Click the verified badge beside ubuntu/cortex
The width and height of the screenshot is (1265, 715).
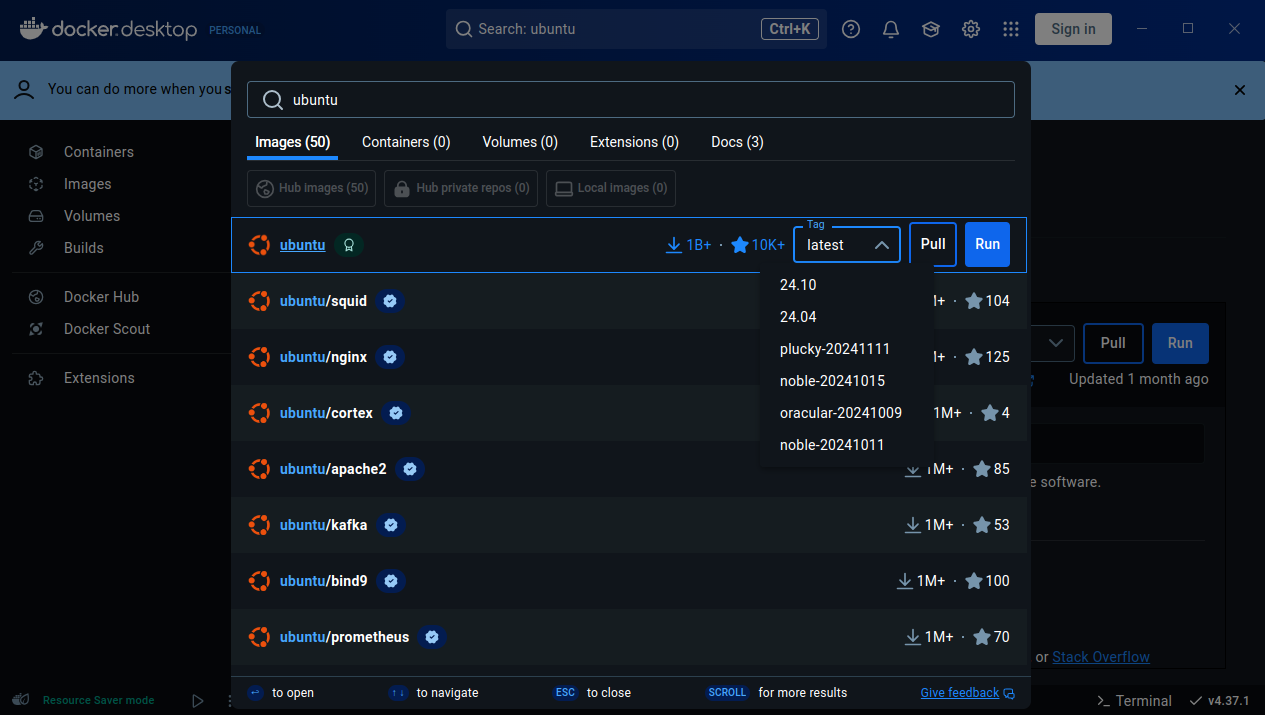click(x=396, y=413)
